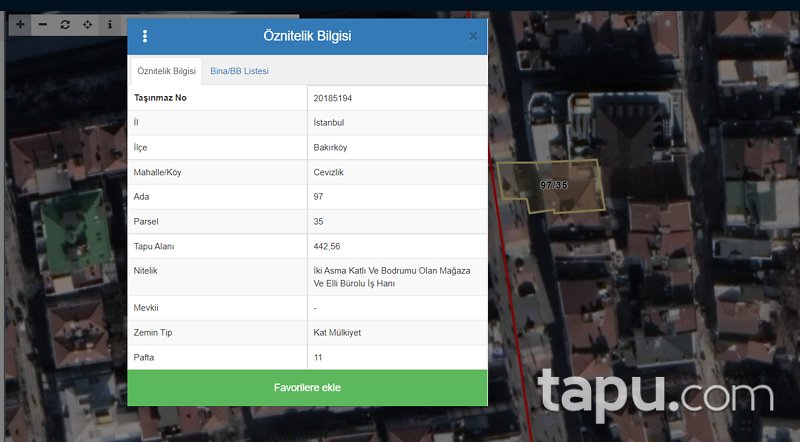Click the green-roofed building on the map

(74, 228)
